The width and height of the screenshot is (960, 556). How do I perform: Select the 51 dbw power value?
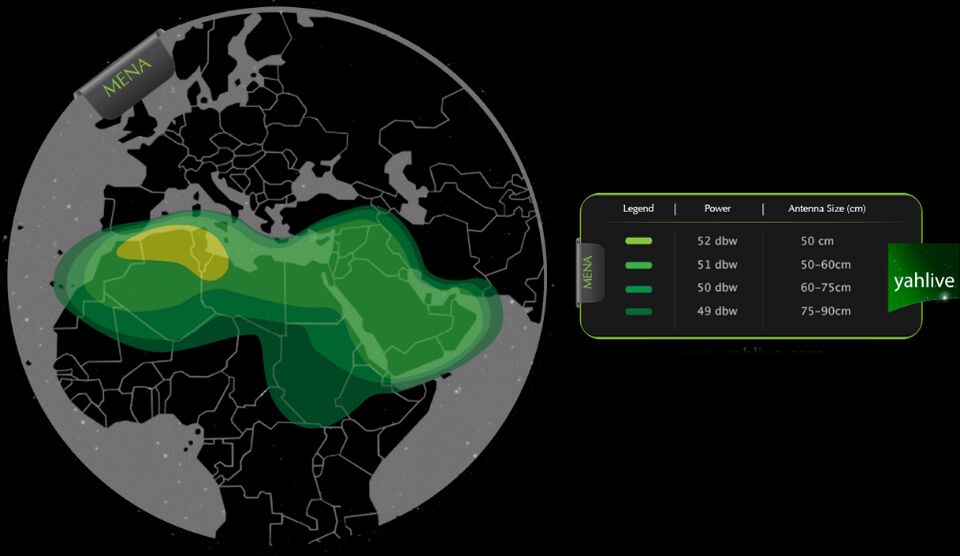717,265
